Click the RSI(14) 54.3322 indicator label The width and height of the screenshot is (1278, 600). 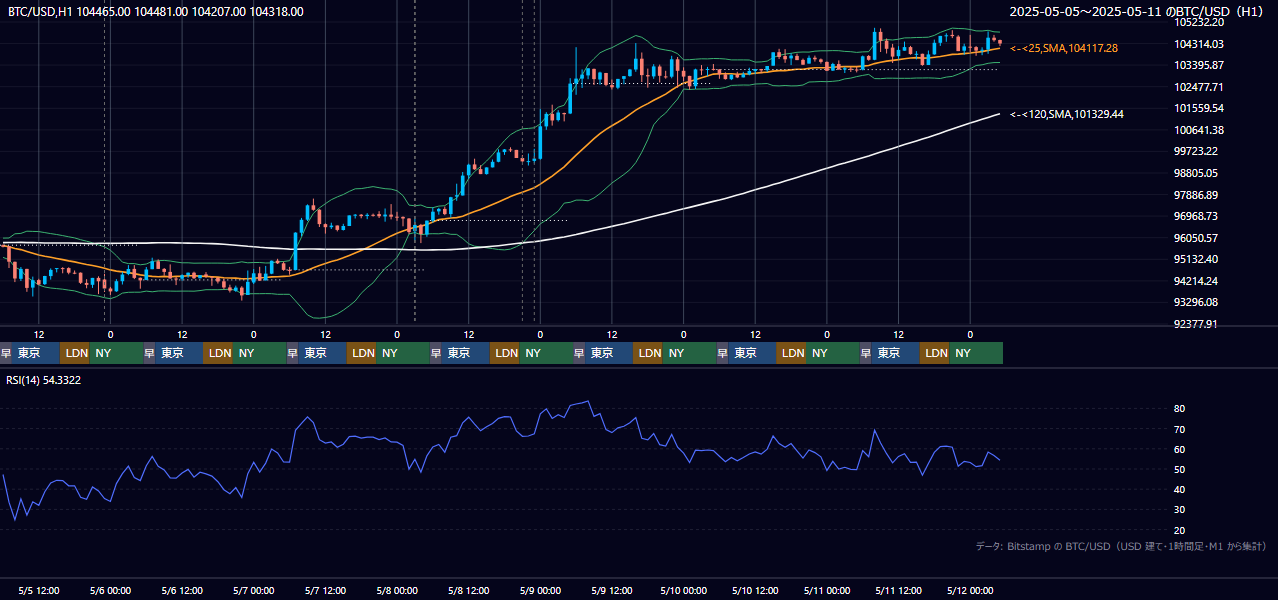[x=44, y=380]
